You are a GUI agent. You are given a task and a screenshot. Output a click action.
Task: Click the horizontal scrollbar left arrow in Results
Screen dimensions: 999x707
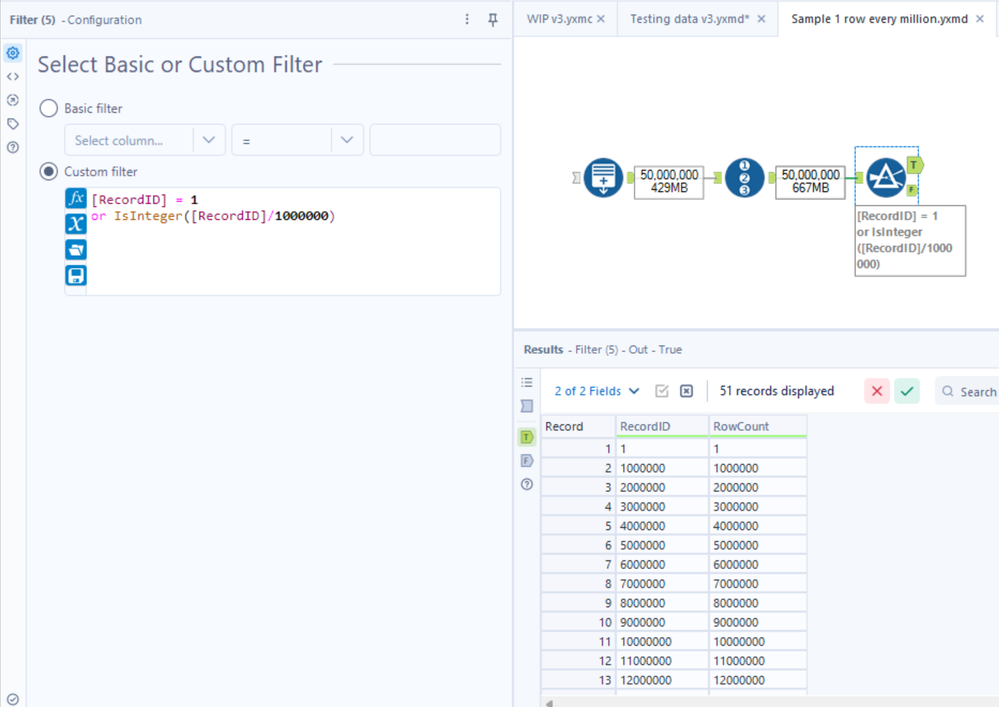[x=549, y=703]
